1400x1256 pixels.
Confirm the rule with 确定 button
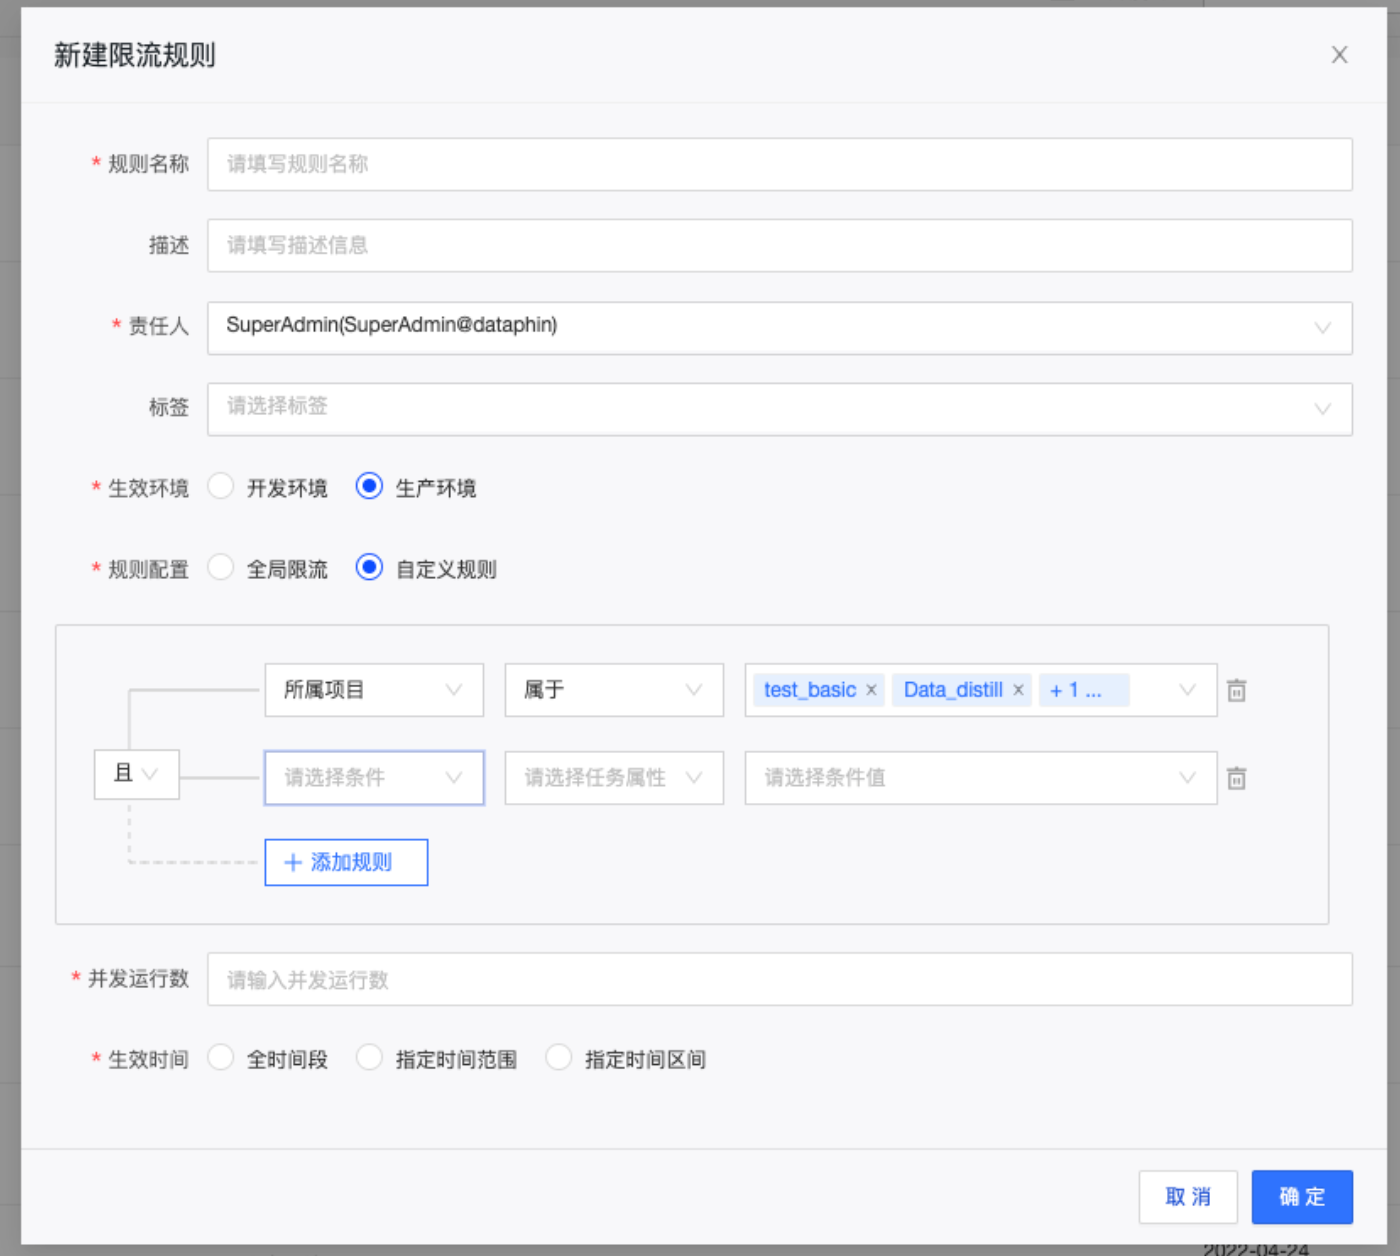point(1301,1197)
